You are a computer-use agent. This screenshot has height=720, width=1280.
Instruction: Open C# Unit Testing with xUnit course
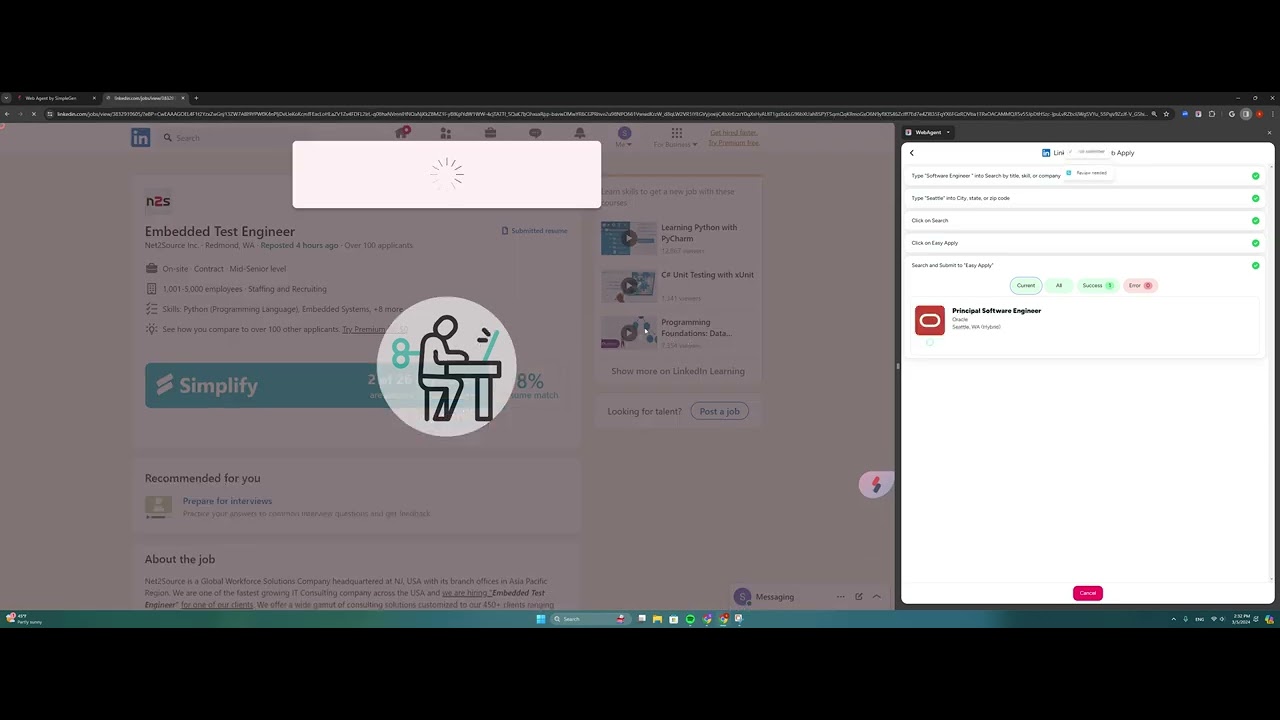(707, 275)
